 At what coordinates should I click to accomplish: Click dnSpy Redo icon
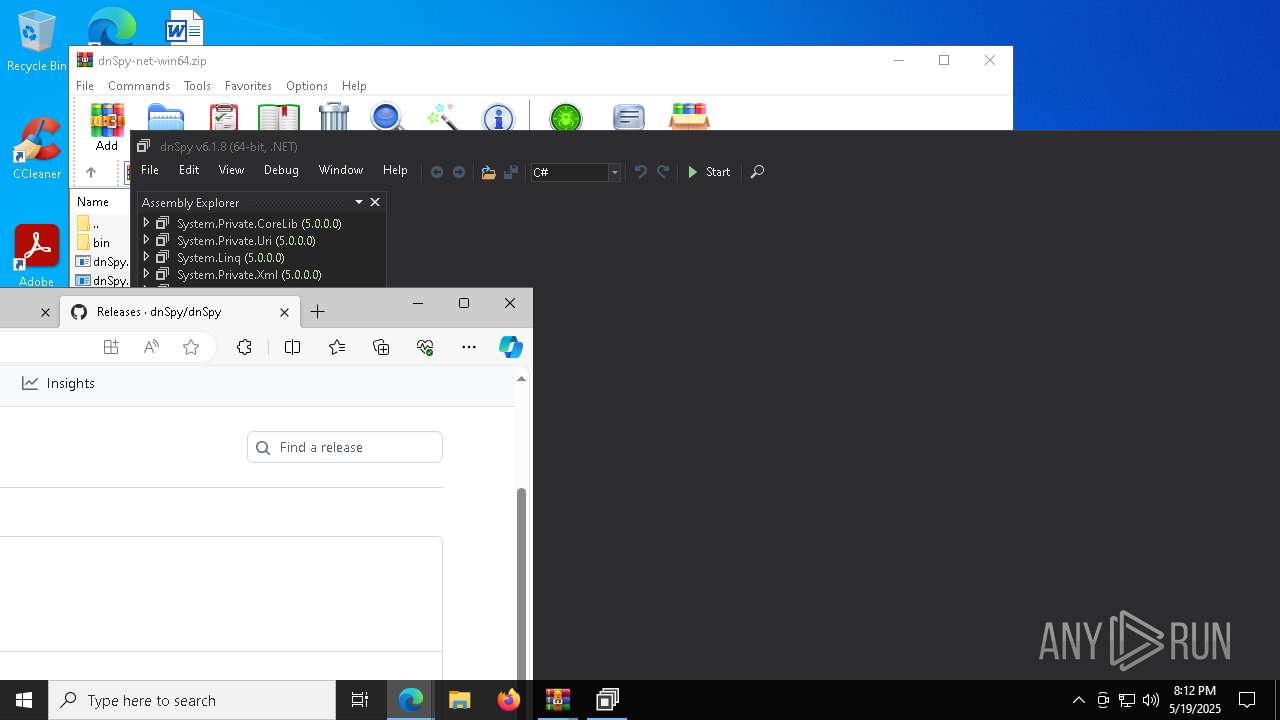point(663,172)
